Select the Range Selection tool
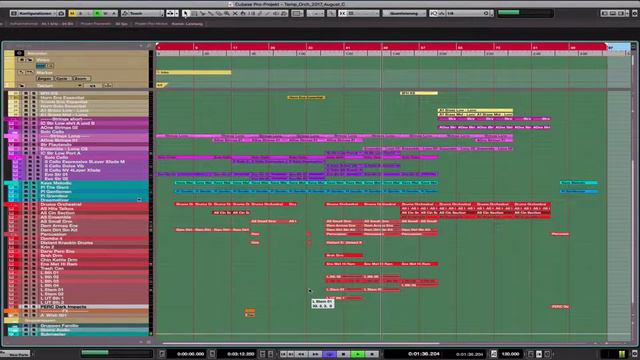The height and width of the screenshot is (360, 640). pyautogui.click(x=194, y=13)
